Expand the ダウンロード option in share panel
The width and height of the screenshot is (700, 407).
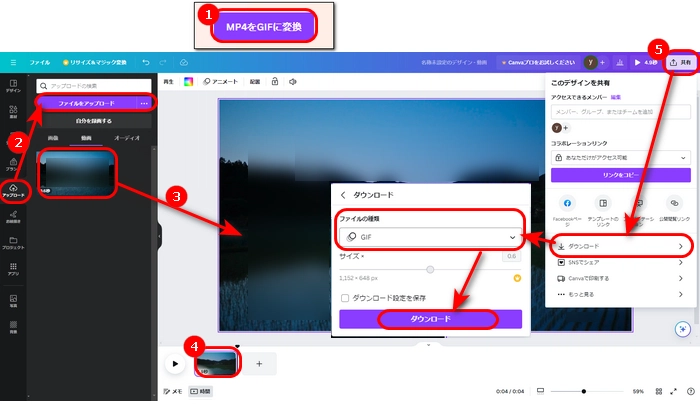(620, 245)
